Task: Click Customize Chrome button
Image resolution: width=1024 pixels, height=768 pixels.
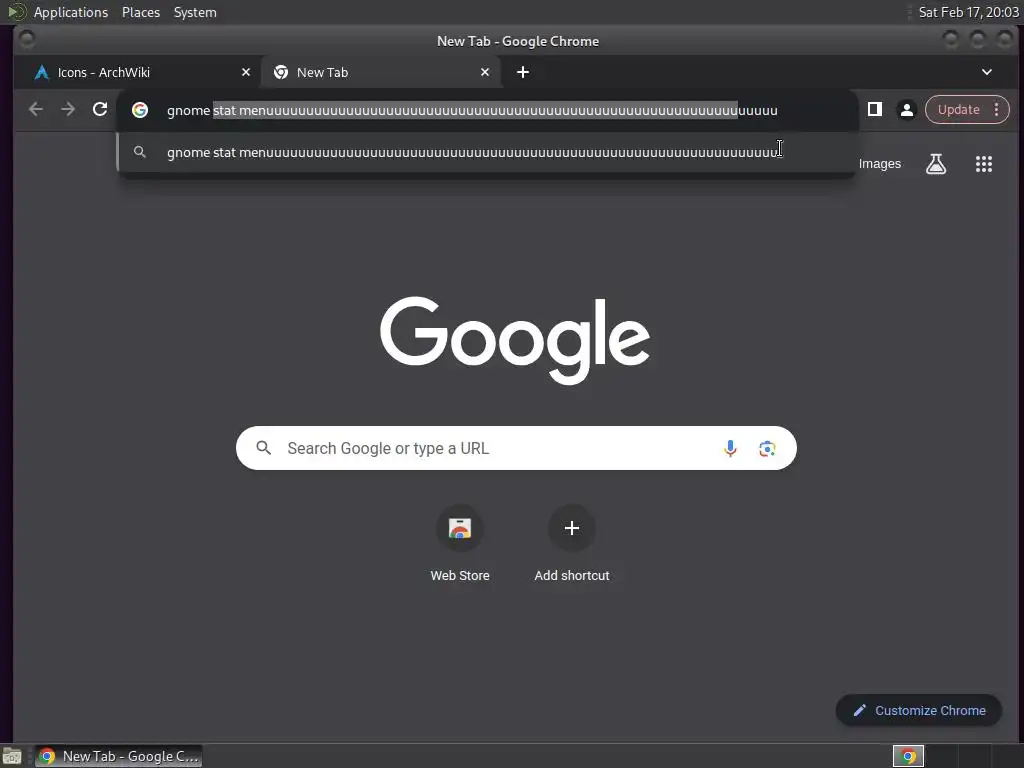Action: 919,711
